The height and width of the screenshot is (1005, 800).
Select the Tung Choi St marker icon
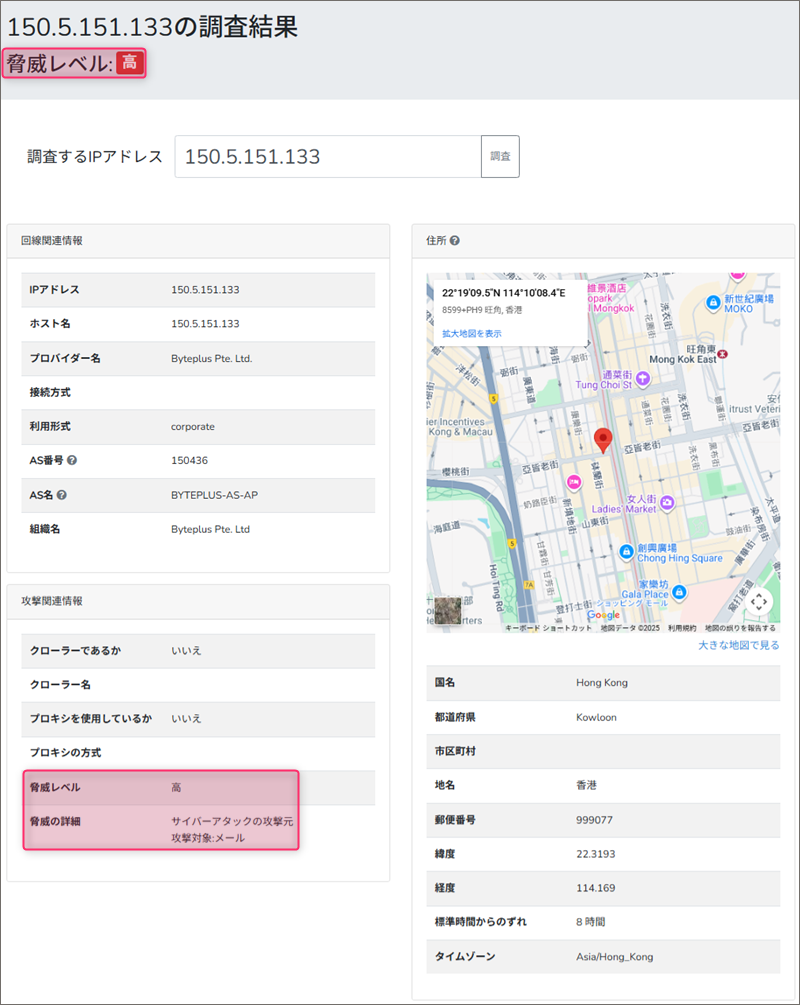click(643, 379)
